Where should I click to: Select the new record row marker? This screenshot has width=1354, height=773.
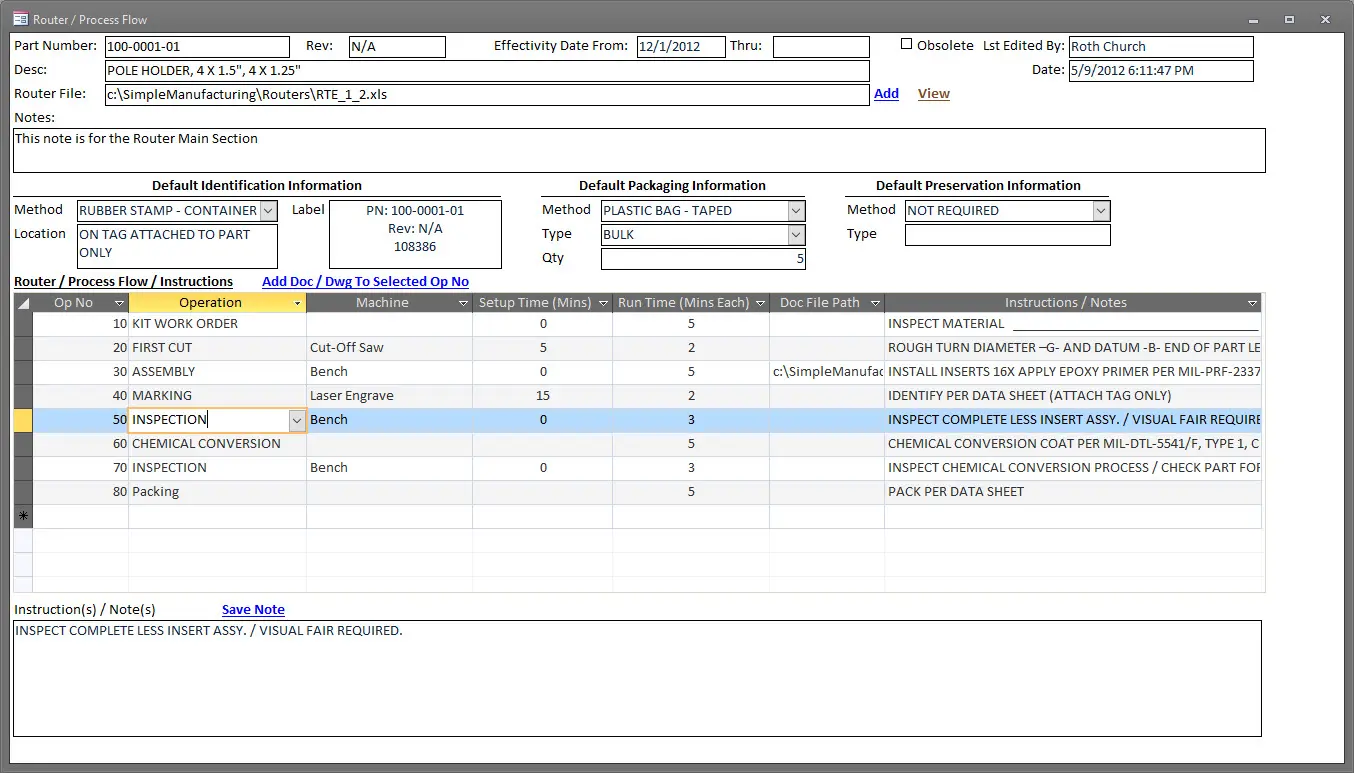pos(23,516)
